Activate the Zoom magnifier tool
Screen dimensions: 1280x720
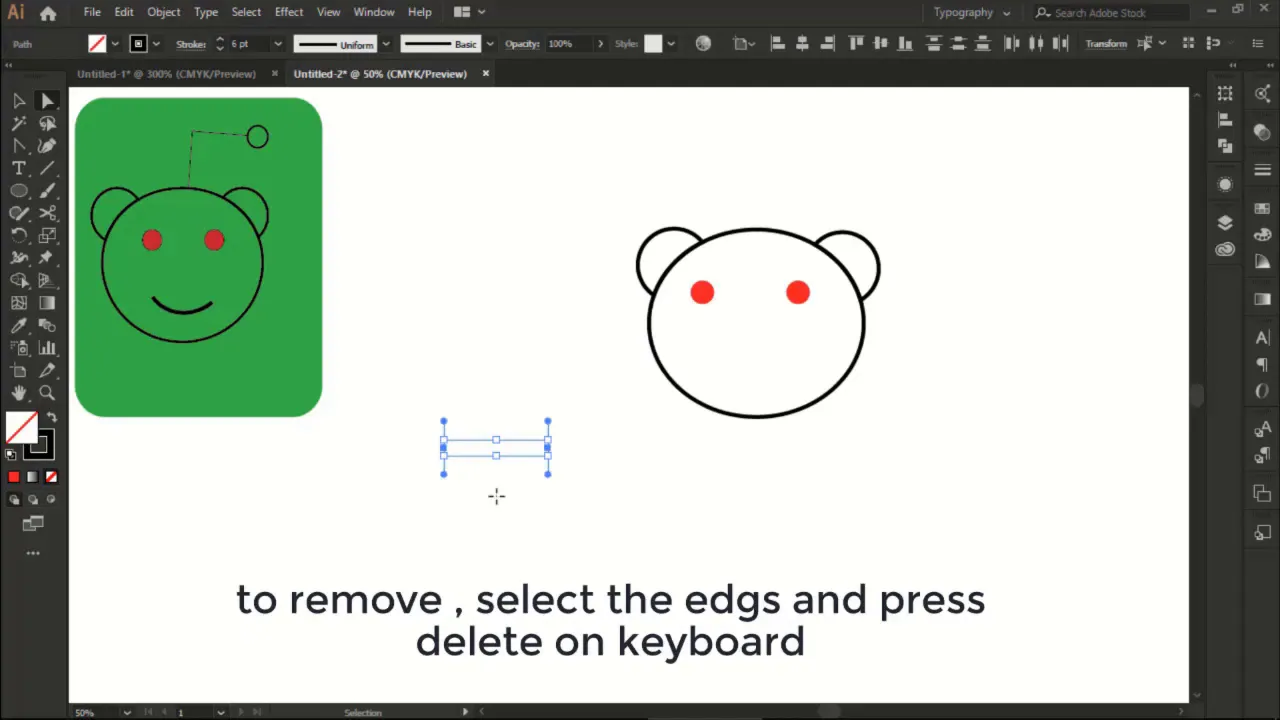point(47,393)
